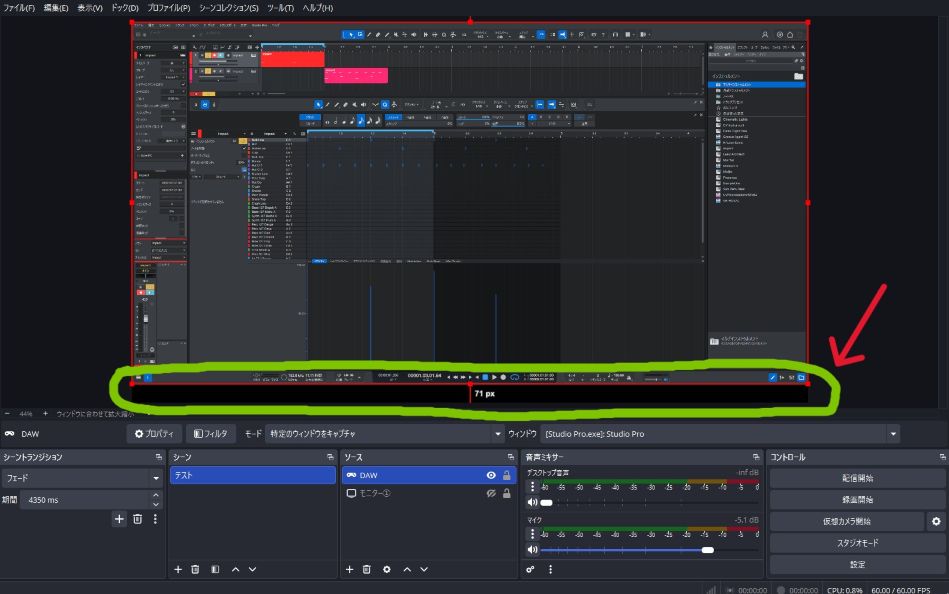Image resolution: width=949 pixels, height=594 pixels.
Task: Open advanced audio properties gear in mixer
Action: (531, 569)
